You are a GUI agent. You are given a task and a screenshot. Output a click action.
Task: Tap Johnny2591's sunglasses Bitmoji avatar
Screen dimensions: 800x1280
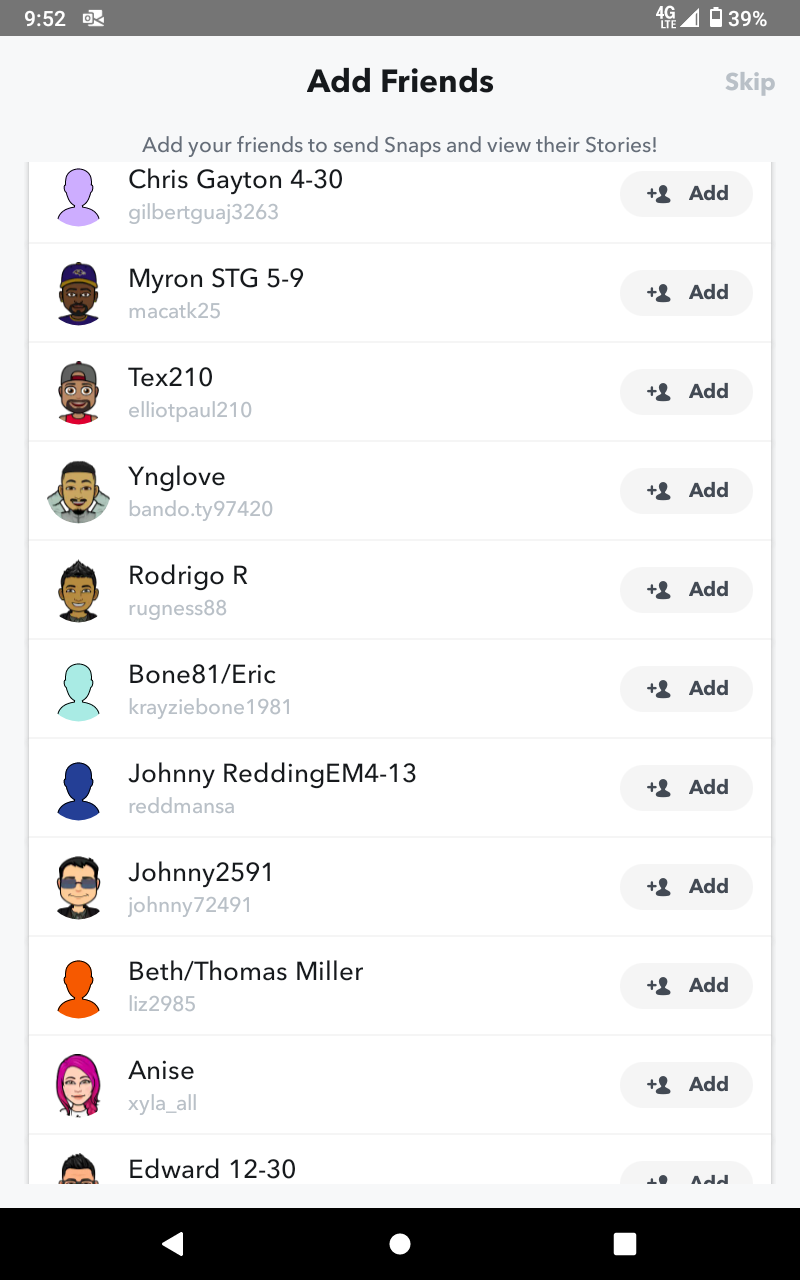78,887
